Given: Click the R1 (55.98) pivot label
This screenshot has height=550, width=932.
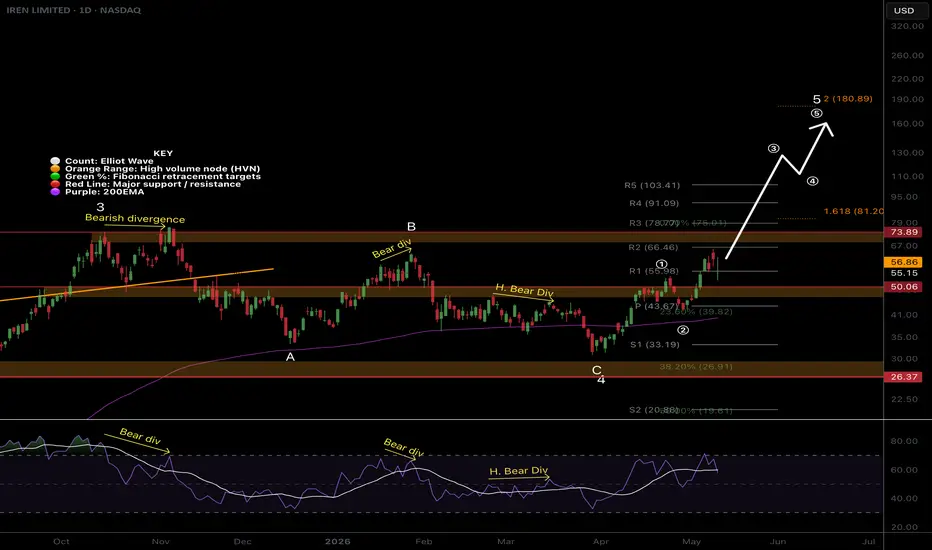Looking at the screenshot, I should tap(654, 271).
